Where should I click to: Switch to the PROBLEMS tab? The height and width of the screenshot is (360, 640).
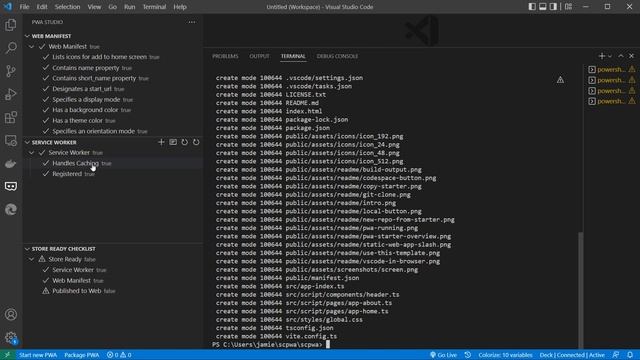click(225, 56)
